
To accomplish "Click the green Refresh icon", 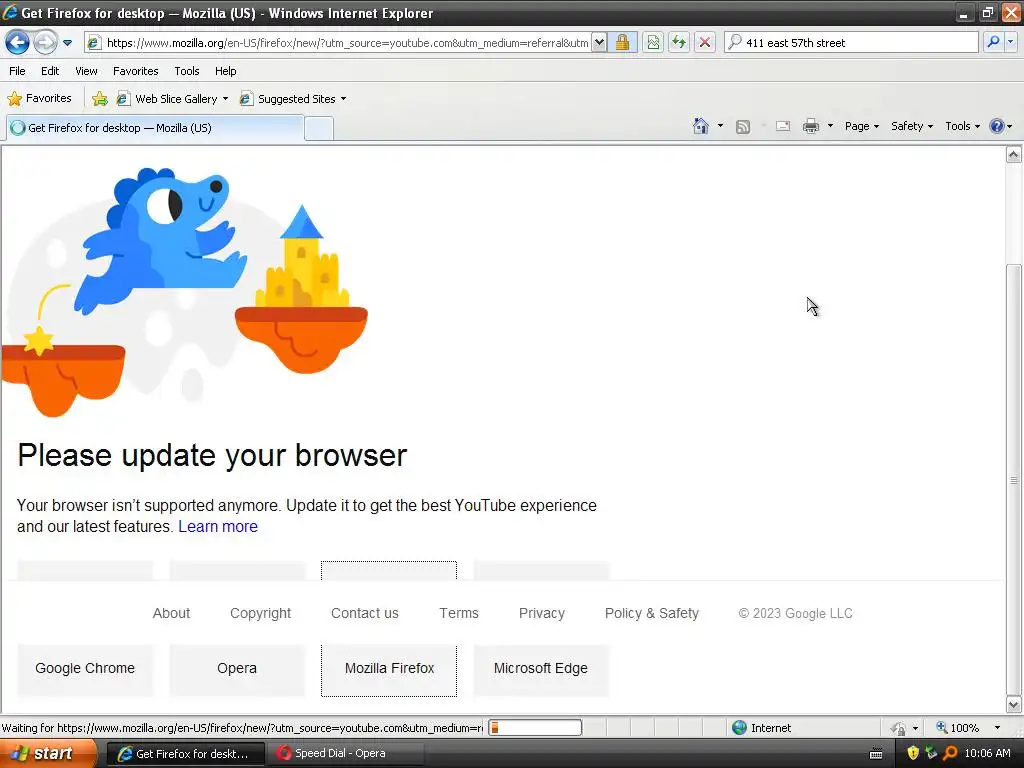I will [679, 42].
